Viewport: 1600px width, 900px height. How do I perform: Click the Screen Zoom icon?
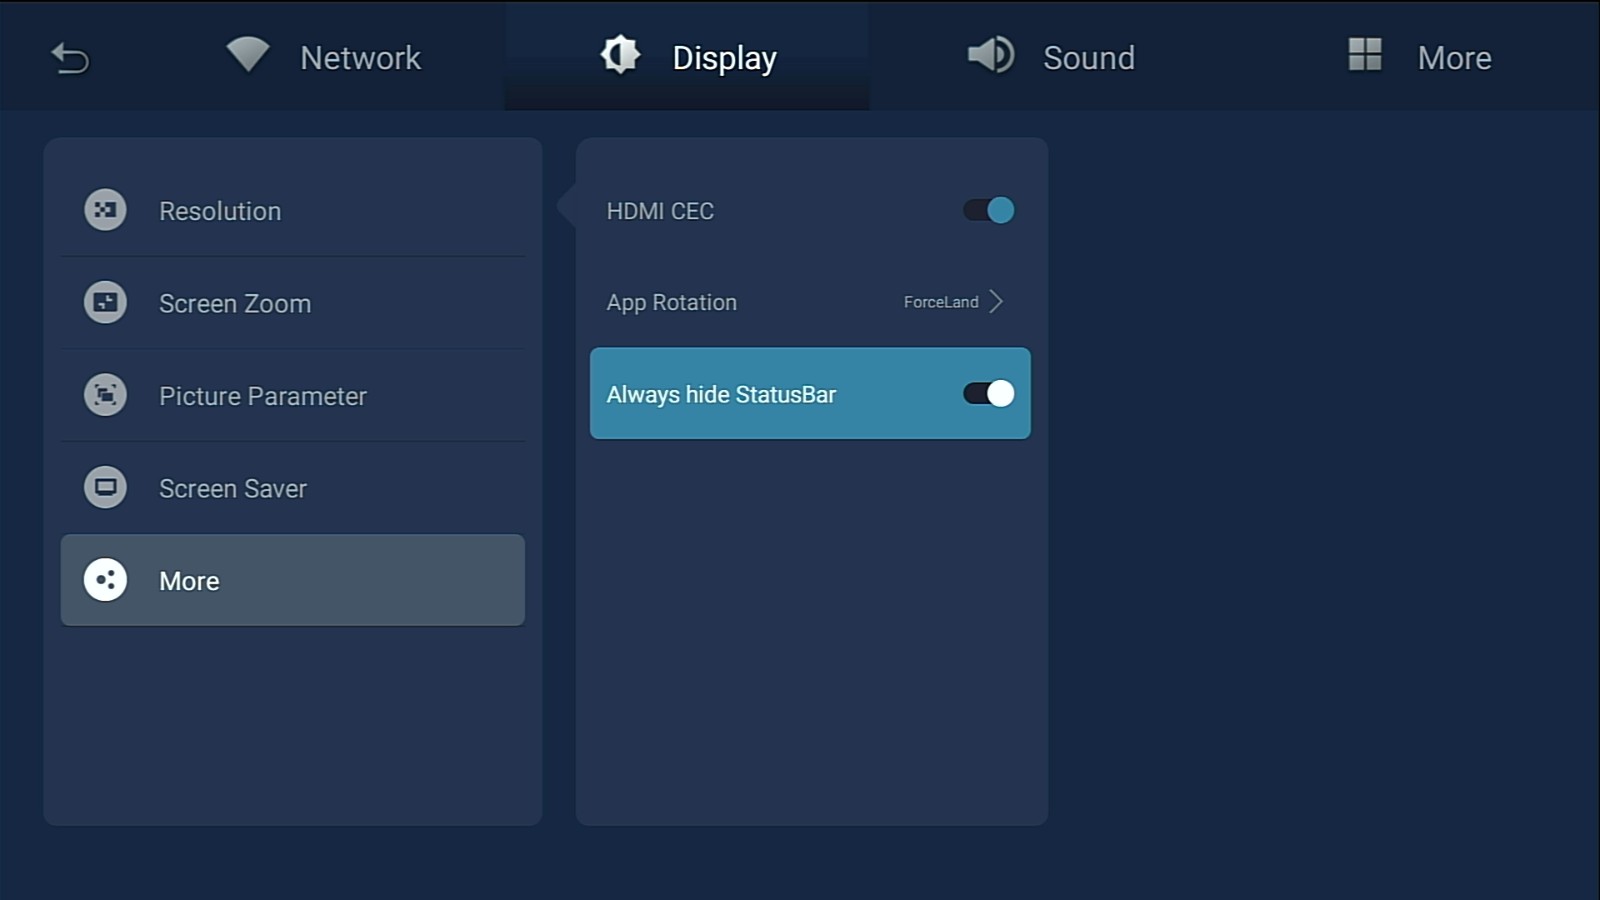105,303
